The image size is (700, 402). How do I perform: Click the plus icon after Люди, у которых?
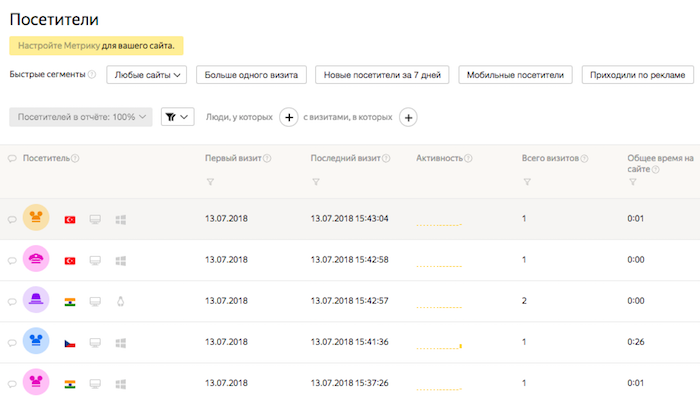coord(288,117)
